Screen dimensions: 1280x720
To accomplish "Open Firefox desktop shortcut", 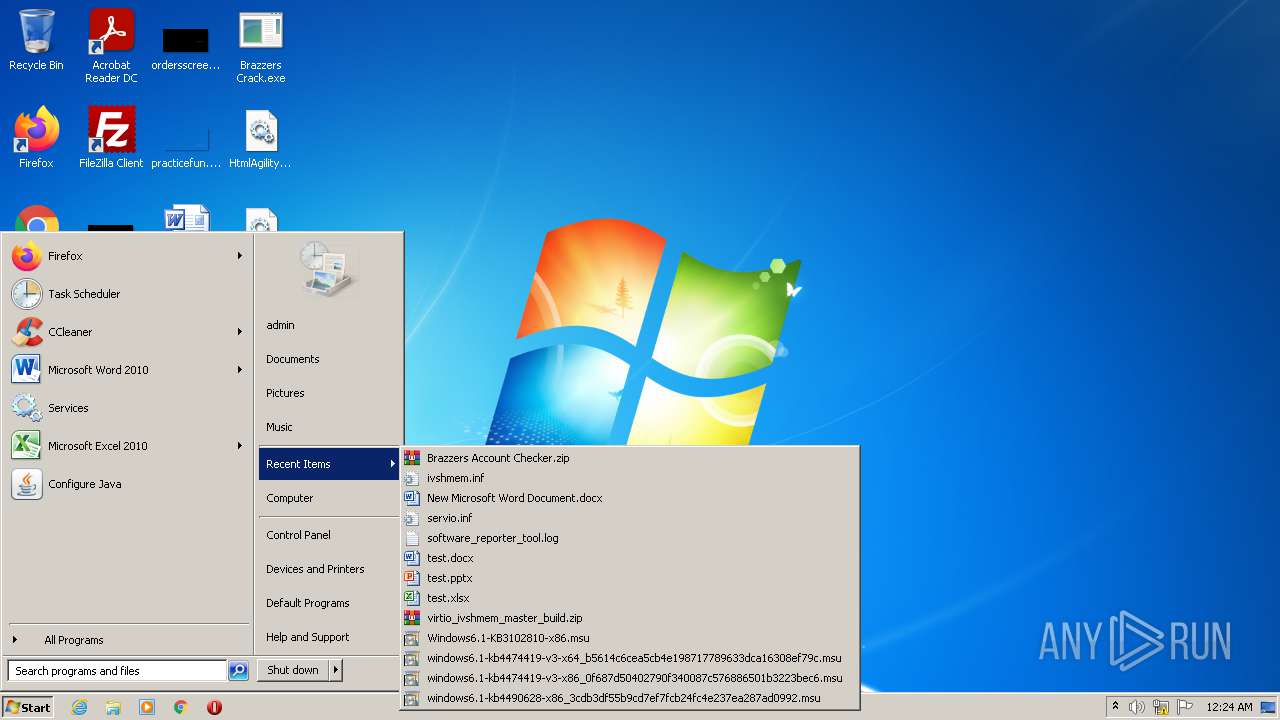I will [x=36, y=137].
